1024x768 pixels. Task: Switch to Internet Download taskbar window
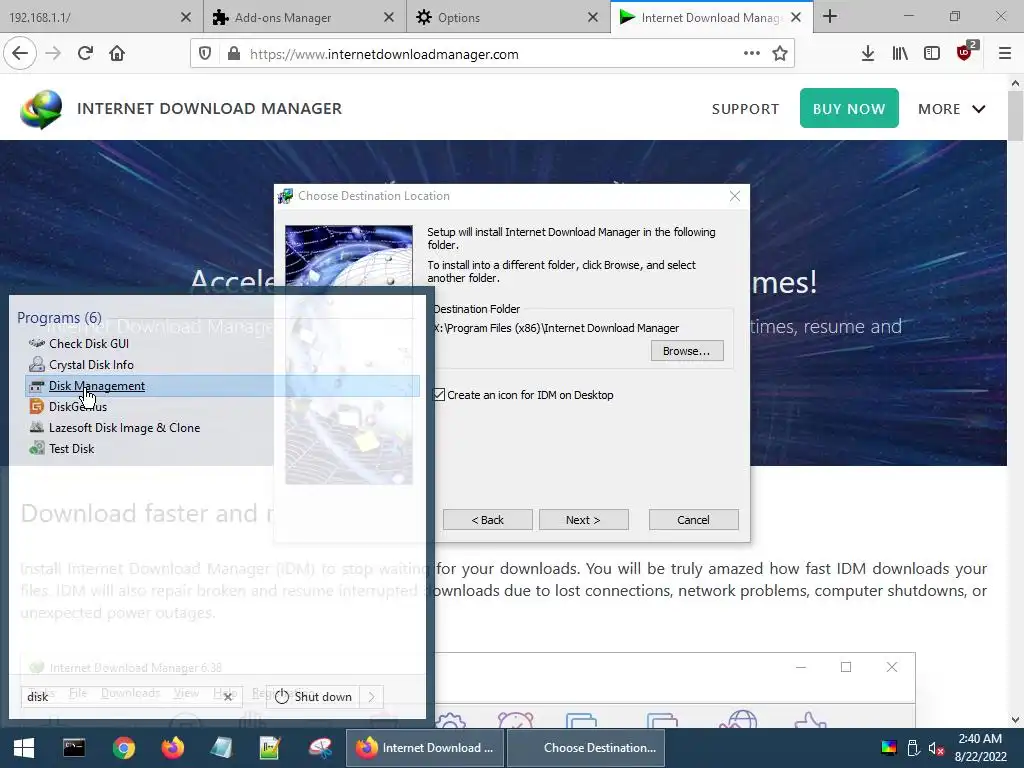click(424, 748)
